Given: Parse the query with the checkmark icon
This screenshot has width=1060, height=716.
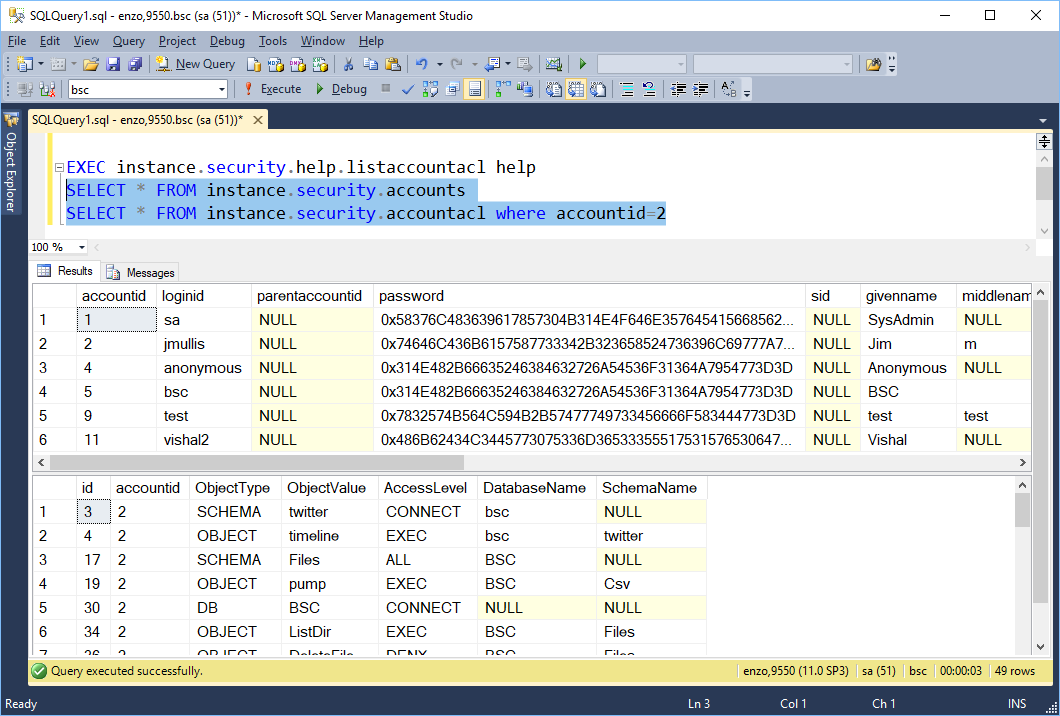Looking at the screenshot, I should pyautogui.click(x=408, y=89).
